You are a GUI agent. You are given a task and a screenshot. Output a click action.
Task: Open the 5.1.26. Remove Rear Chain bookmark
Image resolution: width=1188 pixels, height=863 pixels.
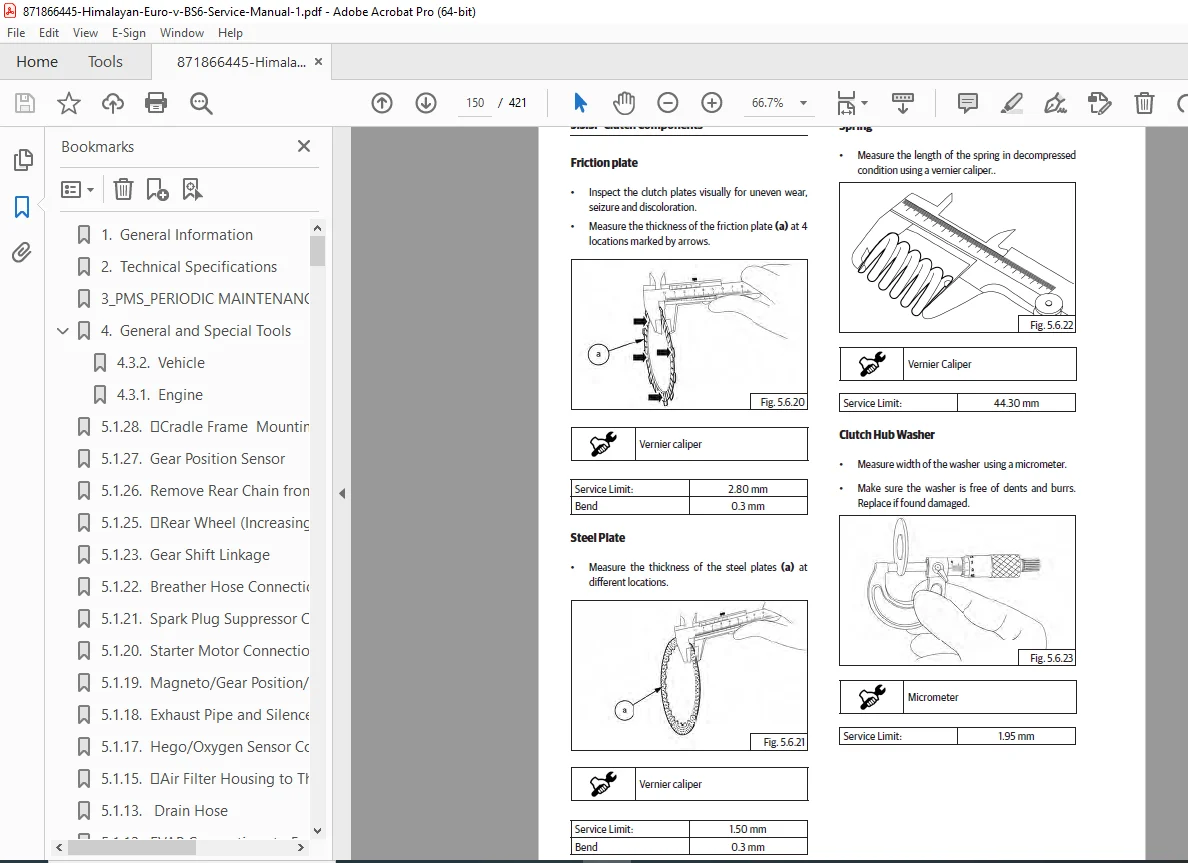coord(205,491)
